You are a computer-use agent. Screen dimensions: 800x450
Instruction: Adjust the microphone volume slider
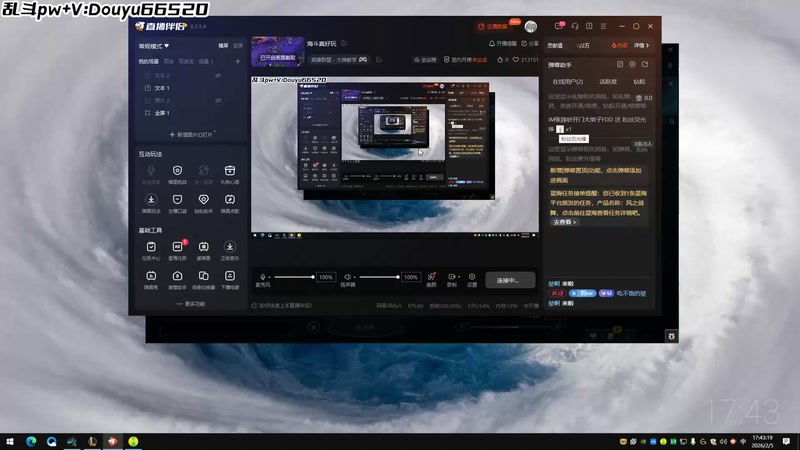click(x=294, y=277)
